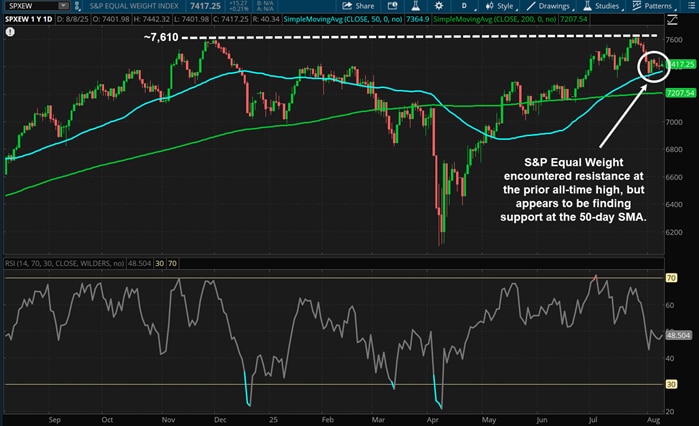This screenshot has width=699, height=426.
Task: Click the 6200 price axis label
Action: pyautogui.click(x=674, y=232)
